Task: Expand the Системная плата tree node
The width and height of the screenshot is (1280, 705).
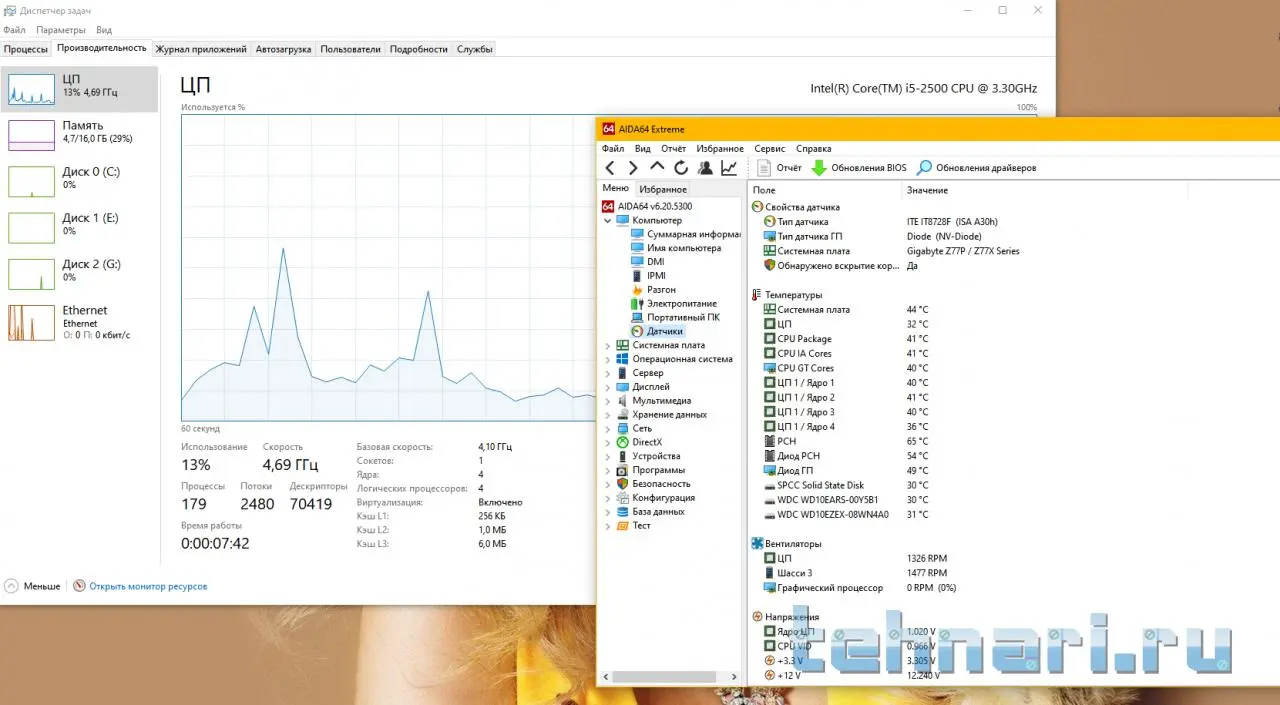Action: (x=607, y=345)
